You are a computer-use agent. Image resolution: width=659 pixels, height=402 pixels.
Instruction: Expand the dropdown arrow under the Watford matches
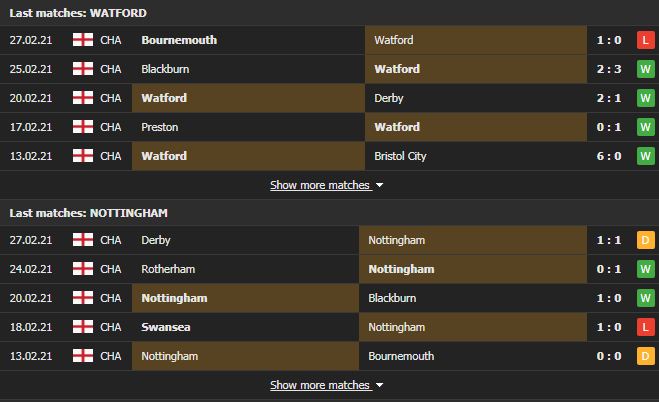[380, 185]
